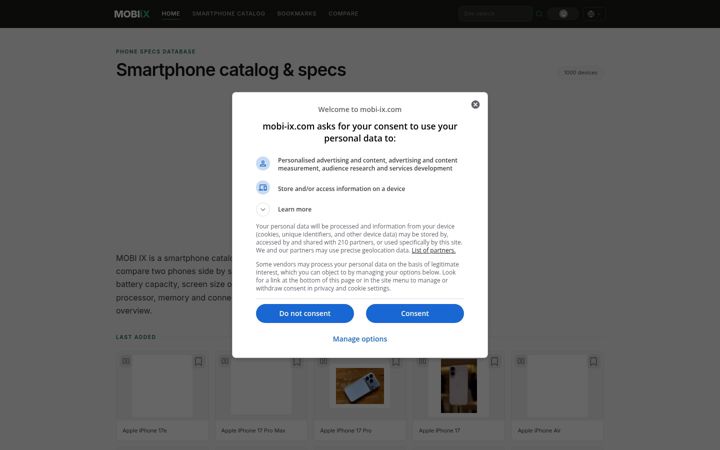Open the language globe dropdown
This screenshot has width=720, height=450.
point(593,14)
